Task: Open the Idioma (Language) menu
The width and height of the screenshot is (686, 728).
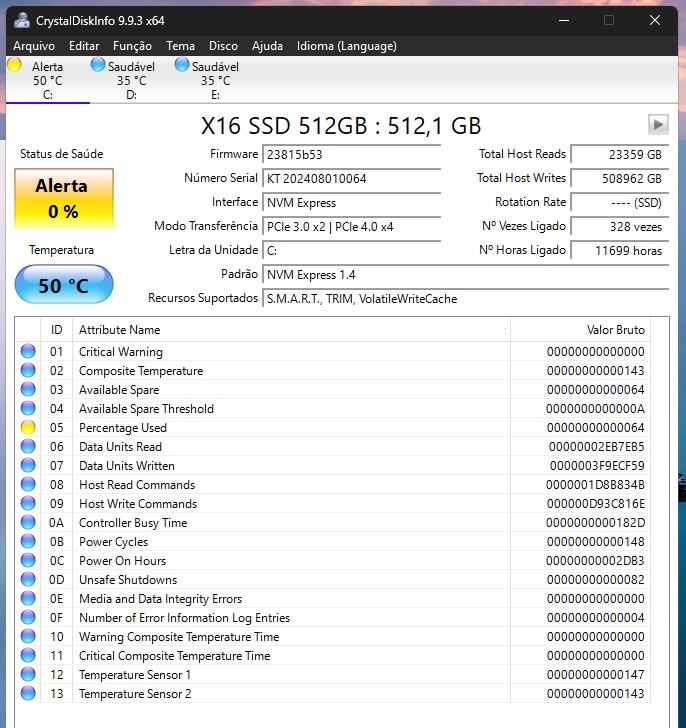Action: (347, 46)
